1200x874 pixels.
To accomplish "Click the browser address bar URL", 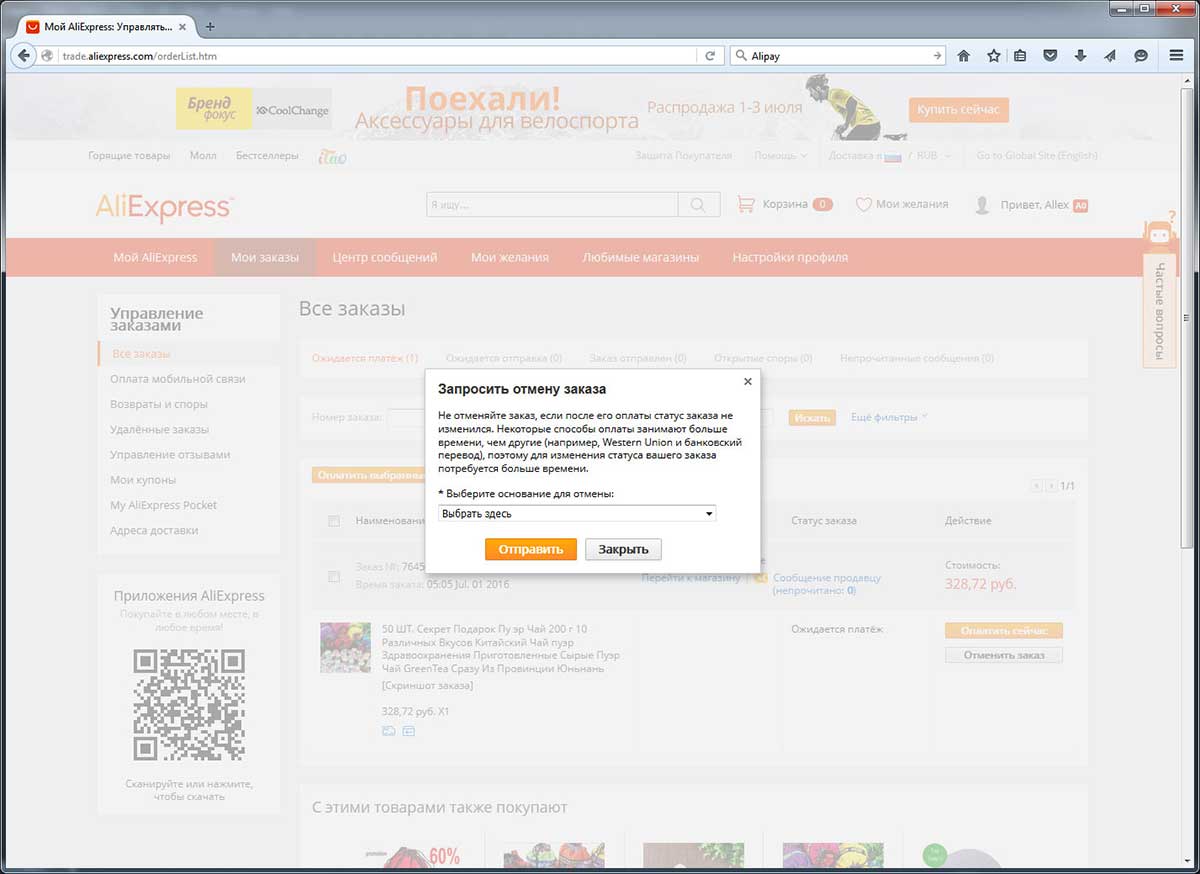I will 376,56.
